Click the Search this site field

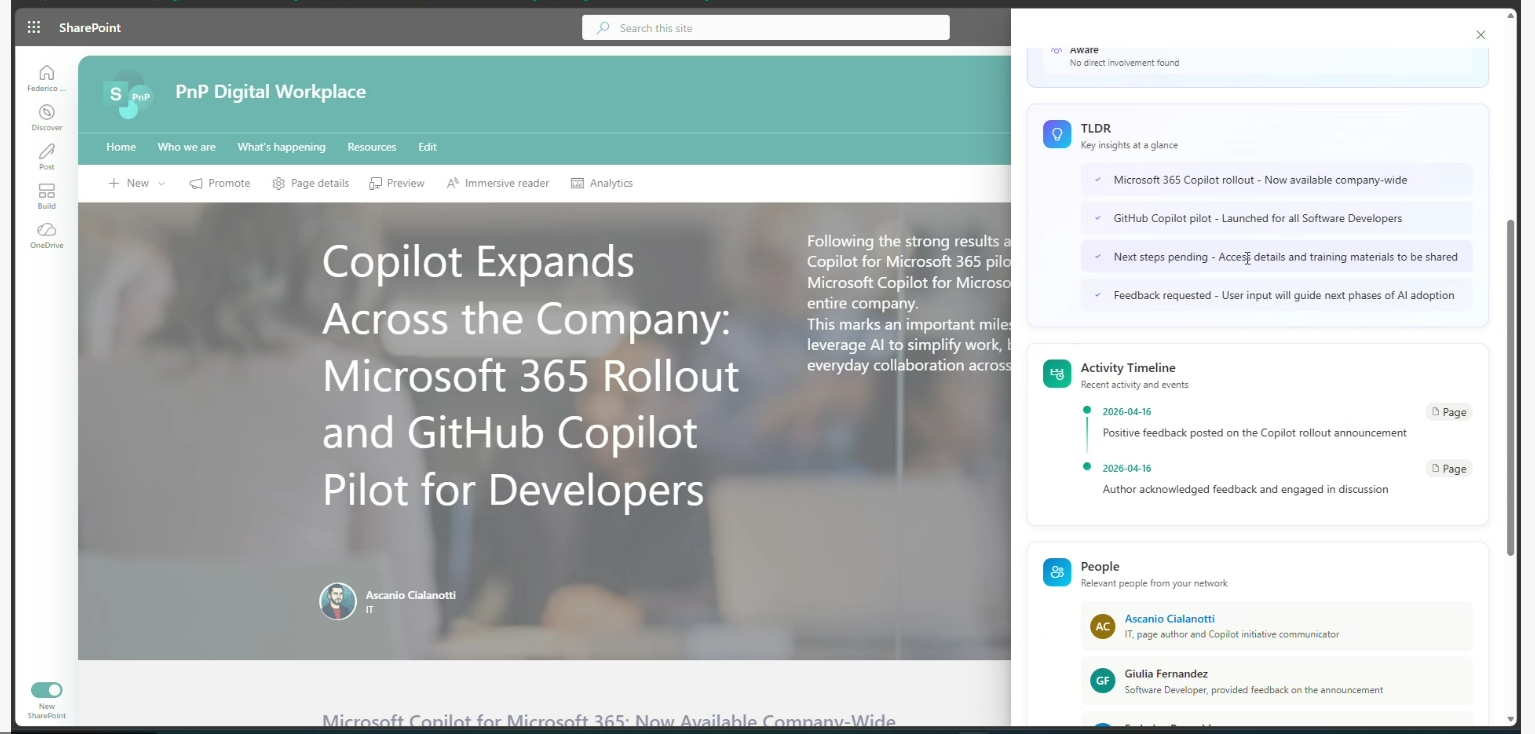tap(766, 28)
